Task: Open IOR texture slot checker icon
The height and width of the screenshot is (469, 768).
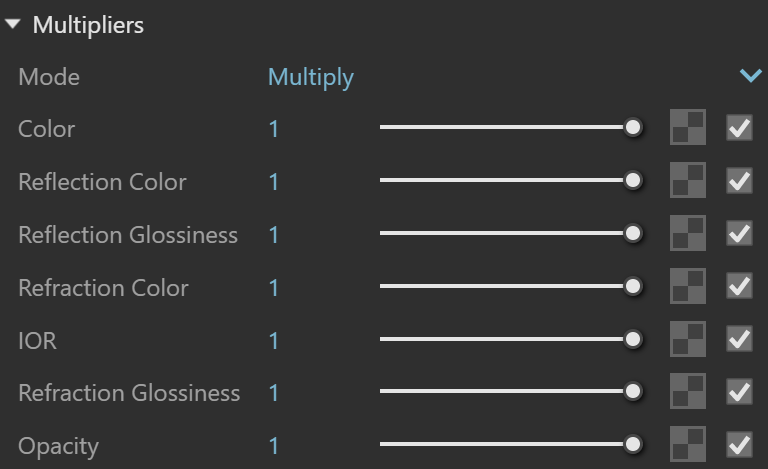Action: [x=688, y=339]
